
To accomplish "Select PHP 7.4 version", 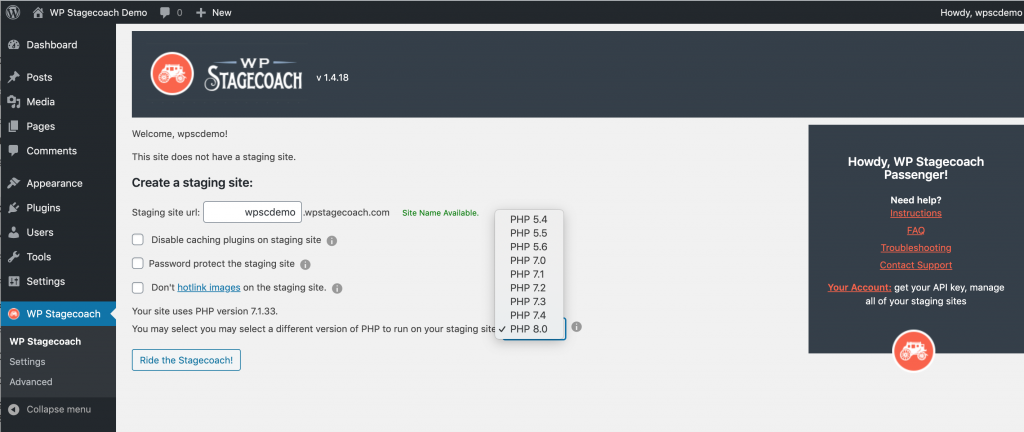I will coord(529,315).
